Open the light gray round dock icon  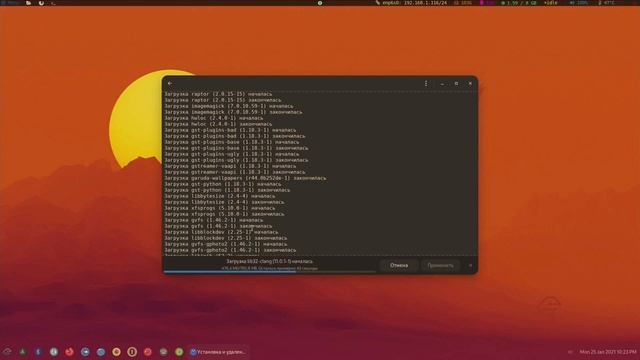[54, 351]
